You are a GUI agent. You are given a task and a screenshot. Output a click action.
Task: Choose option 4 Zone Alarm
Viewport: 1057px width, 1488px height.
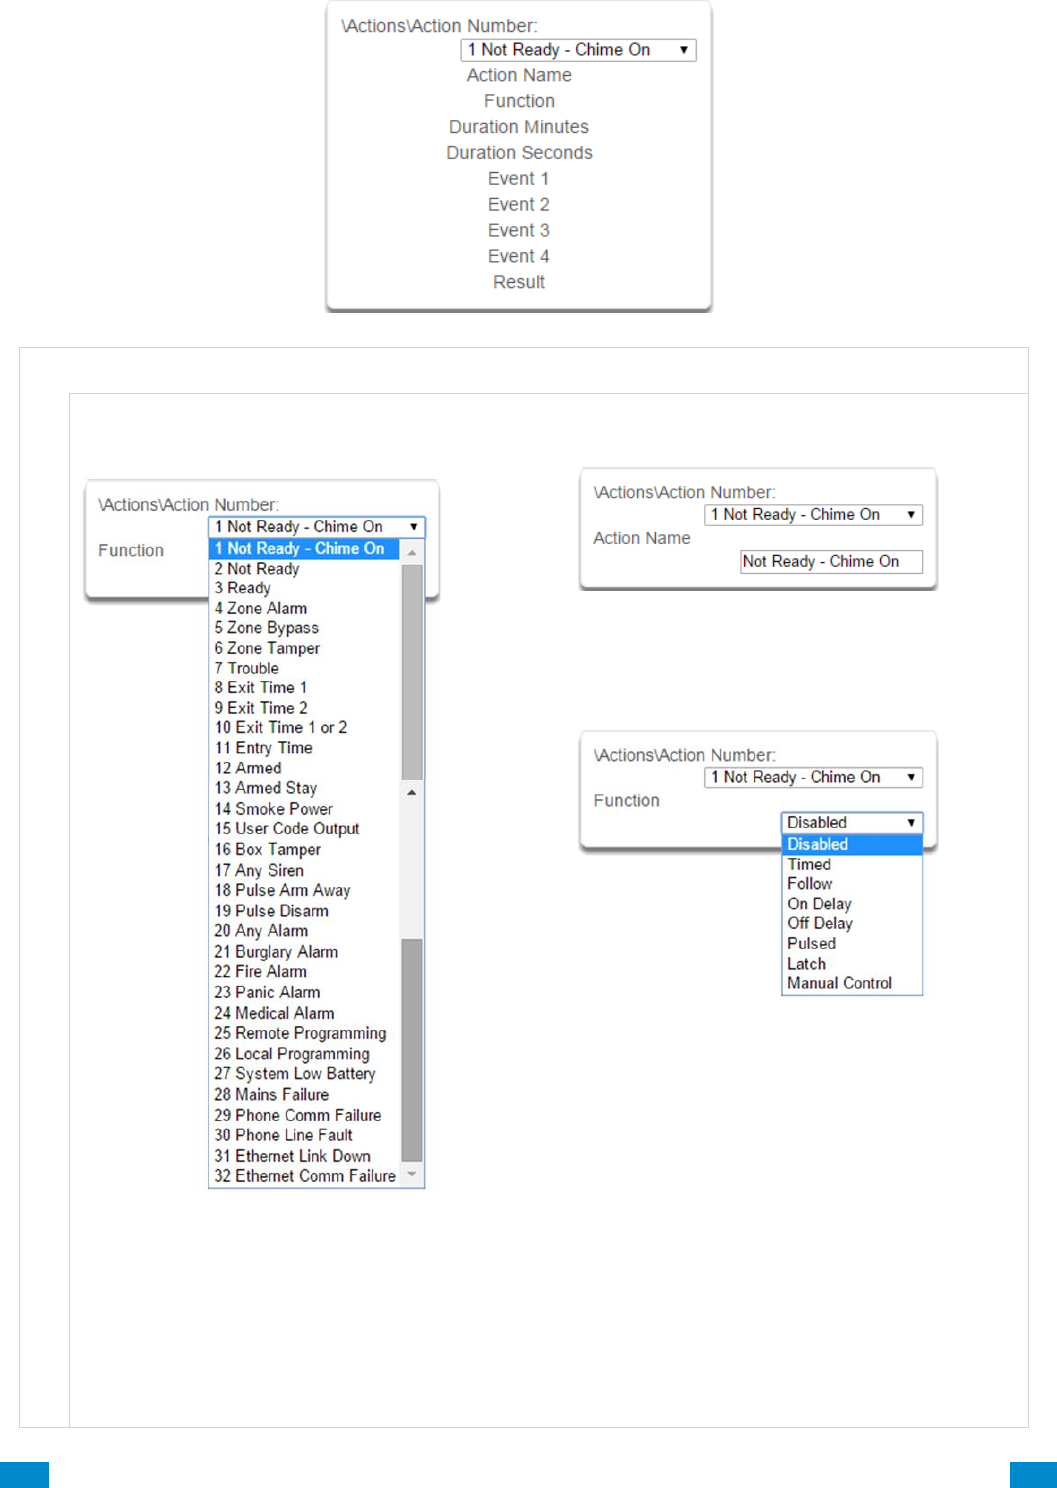pos(304,608)
